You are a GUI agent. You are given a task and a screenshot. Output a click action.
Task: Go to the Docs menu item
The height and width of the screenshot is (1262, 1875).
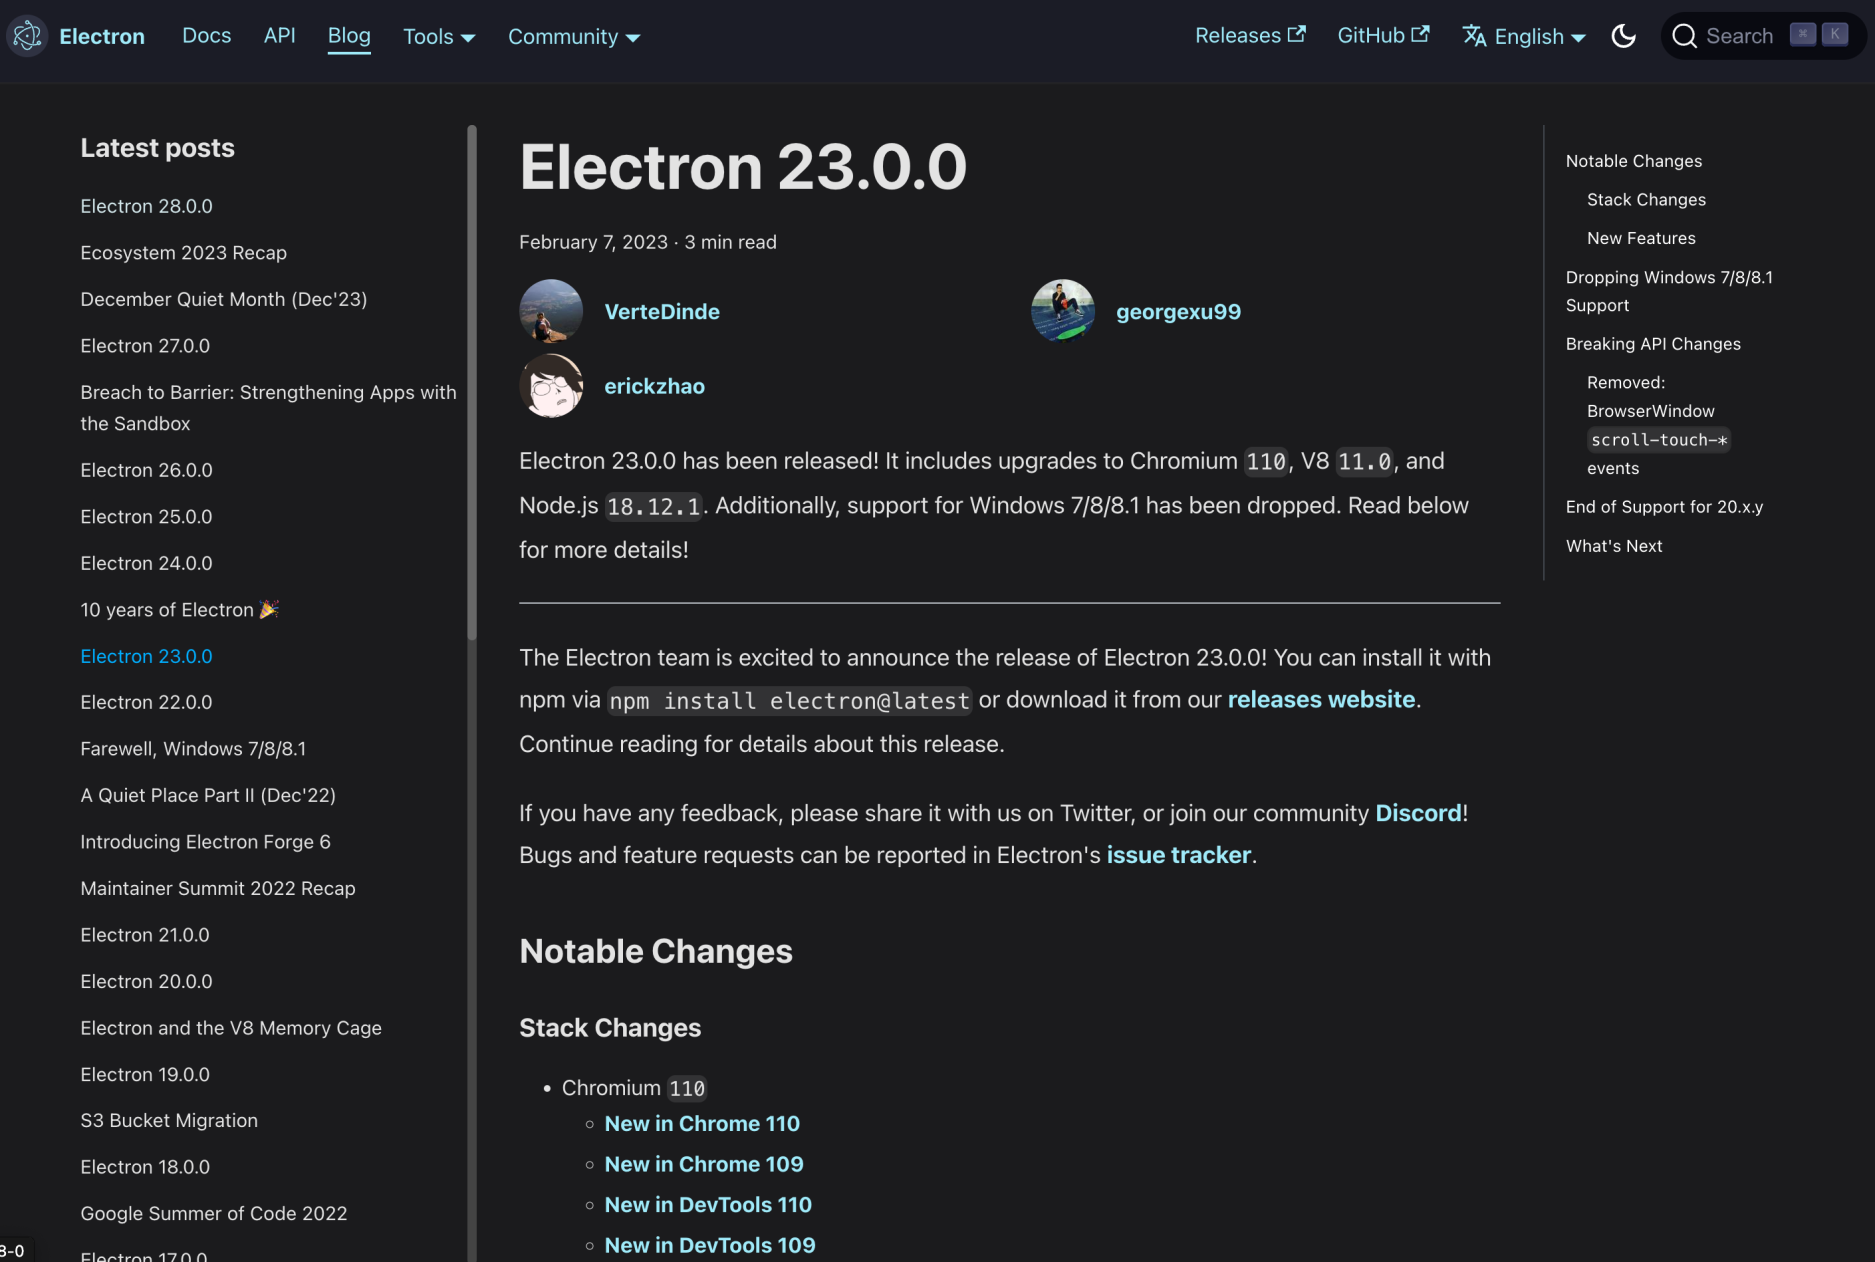[x=206, y=36]
